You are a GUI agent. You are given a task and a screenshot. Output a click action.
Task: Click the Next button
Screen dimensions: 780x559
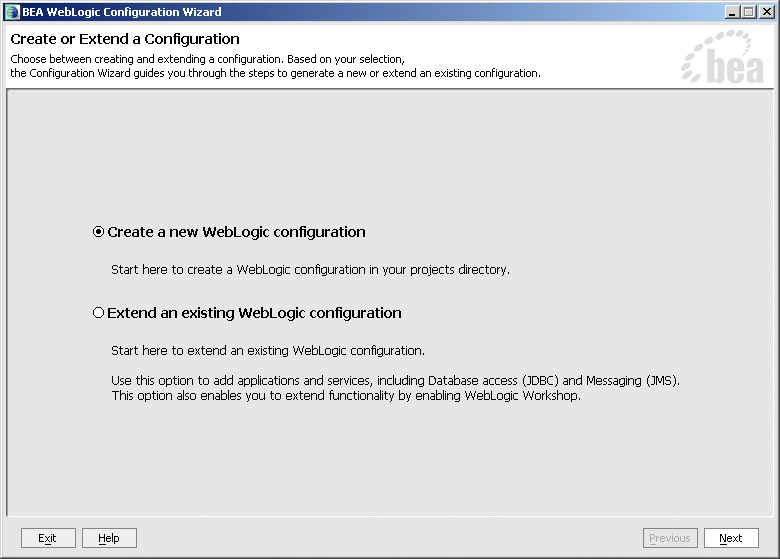pos(731,538)
